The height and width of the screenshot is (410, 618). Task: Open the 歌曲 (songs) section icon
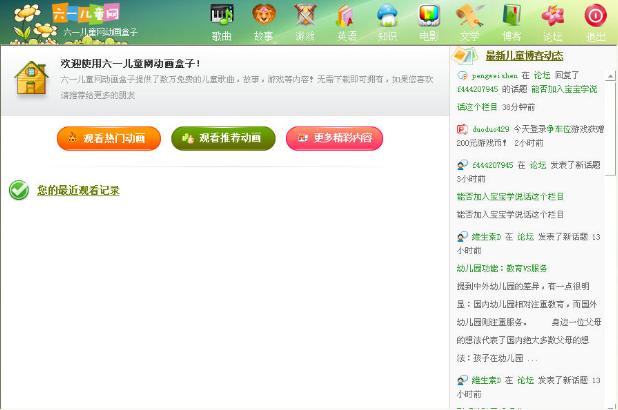point(222,20)
